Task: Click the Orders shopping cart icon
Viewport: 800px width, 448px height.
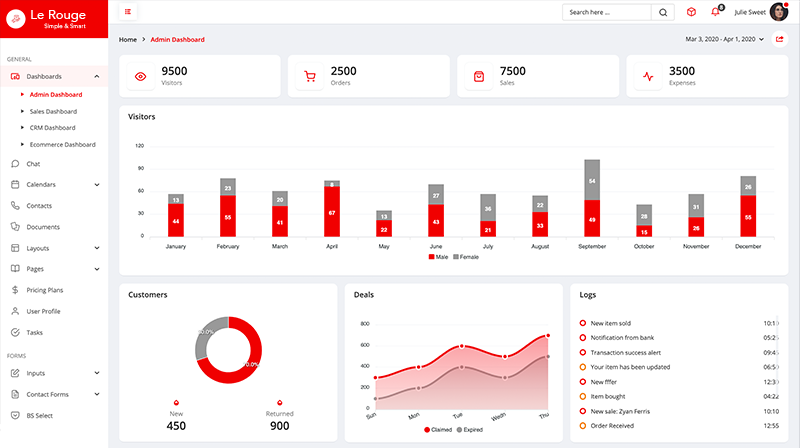Action: click(310, 76)
